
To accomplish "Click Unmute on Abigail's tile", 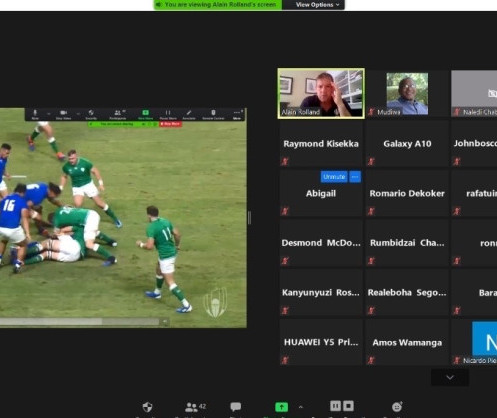I will click(x=334, y=177).
